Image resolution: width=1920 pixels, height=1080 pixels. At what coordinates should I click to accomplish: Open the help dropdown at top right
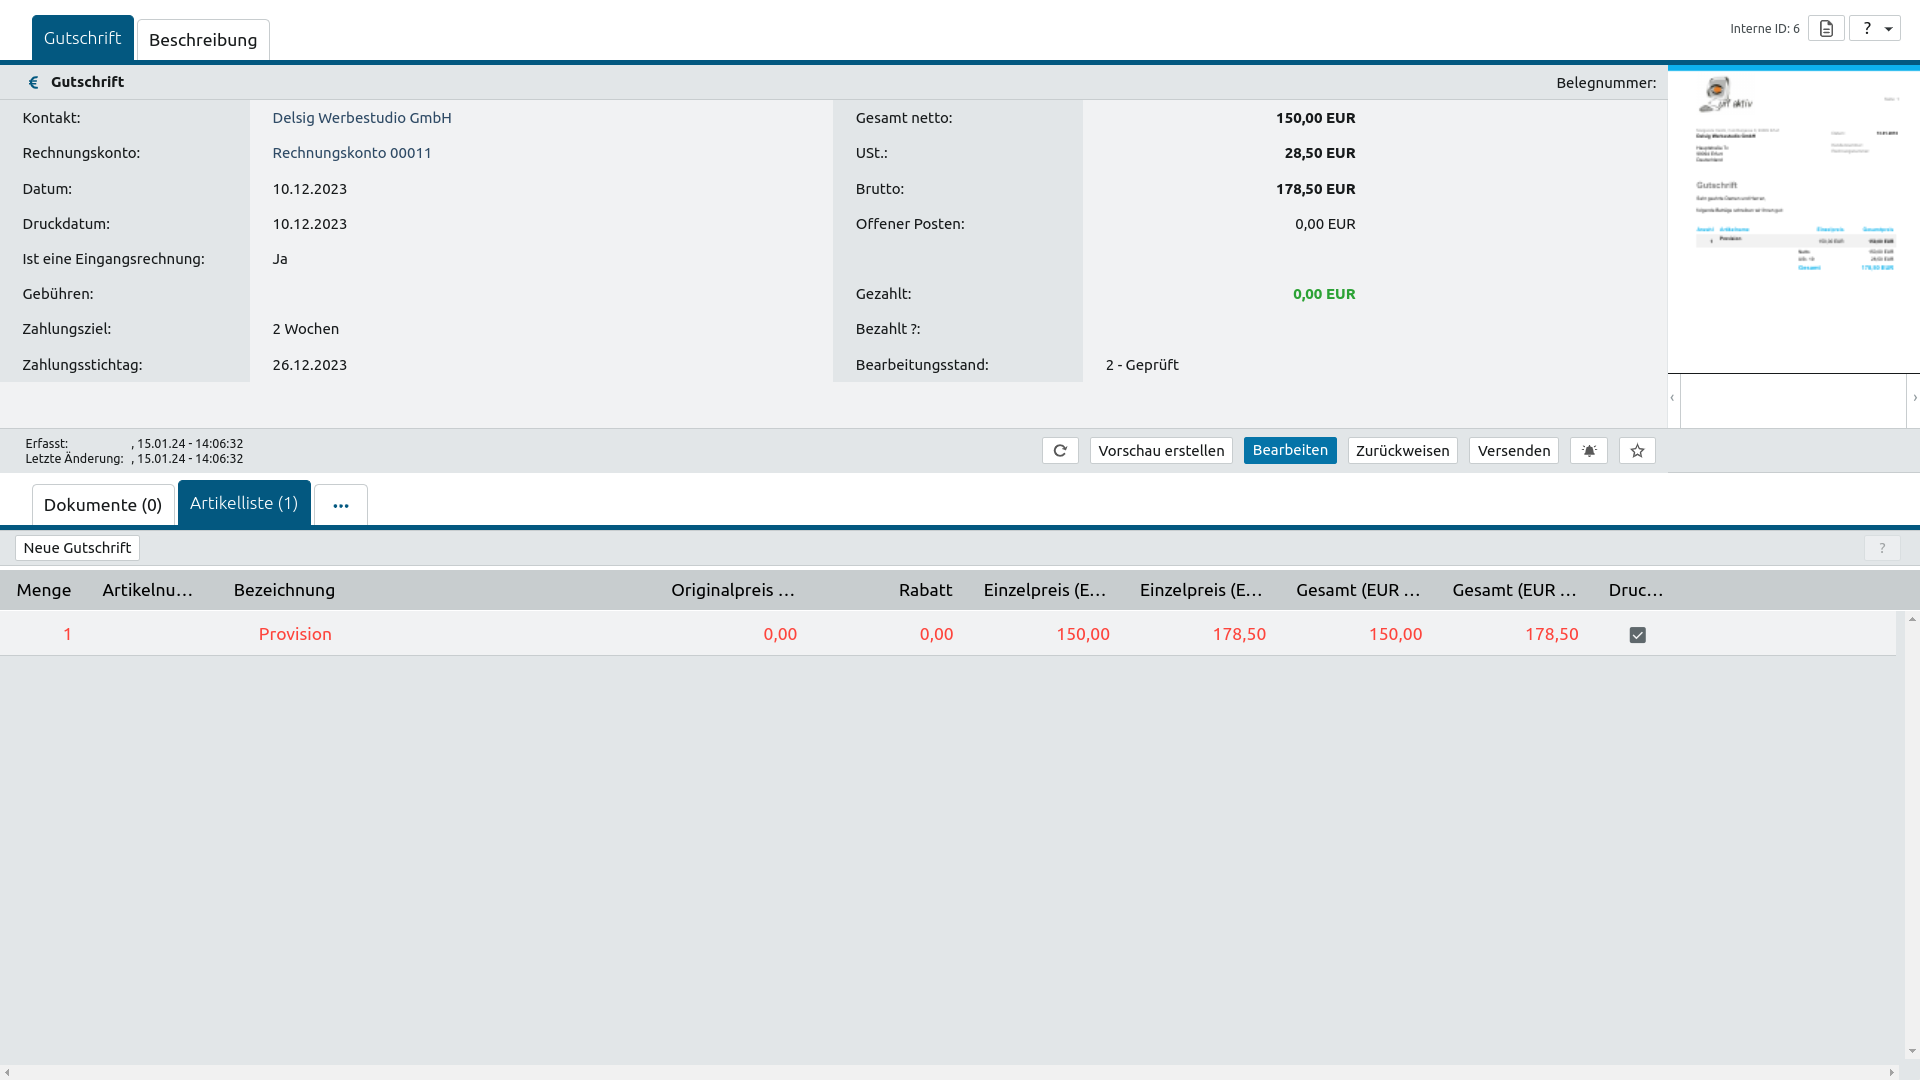(1875, 28)
